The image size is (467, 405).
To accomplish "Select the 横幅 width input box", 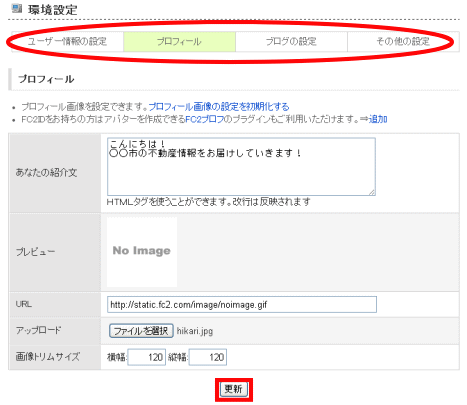I will click(147, 357).
